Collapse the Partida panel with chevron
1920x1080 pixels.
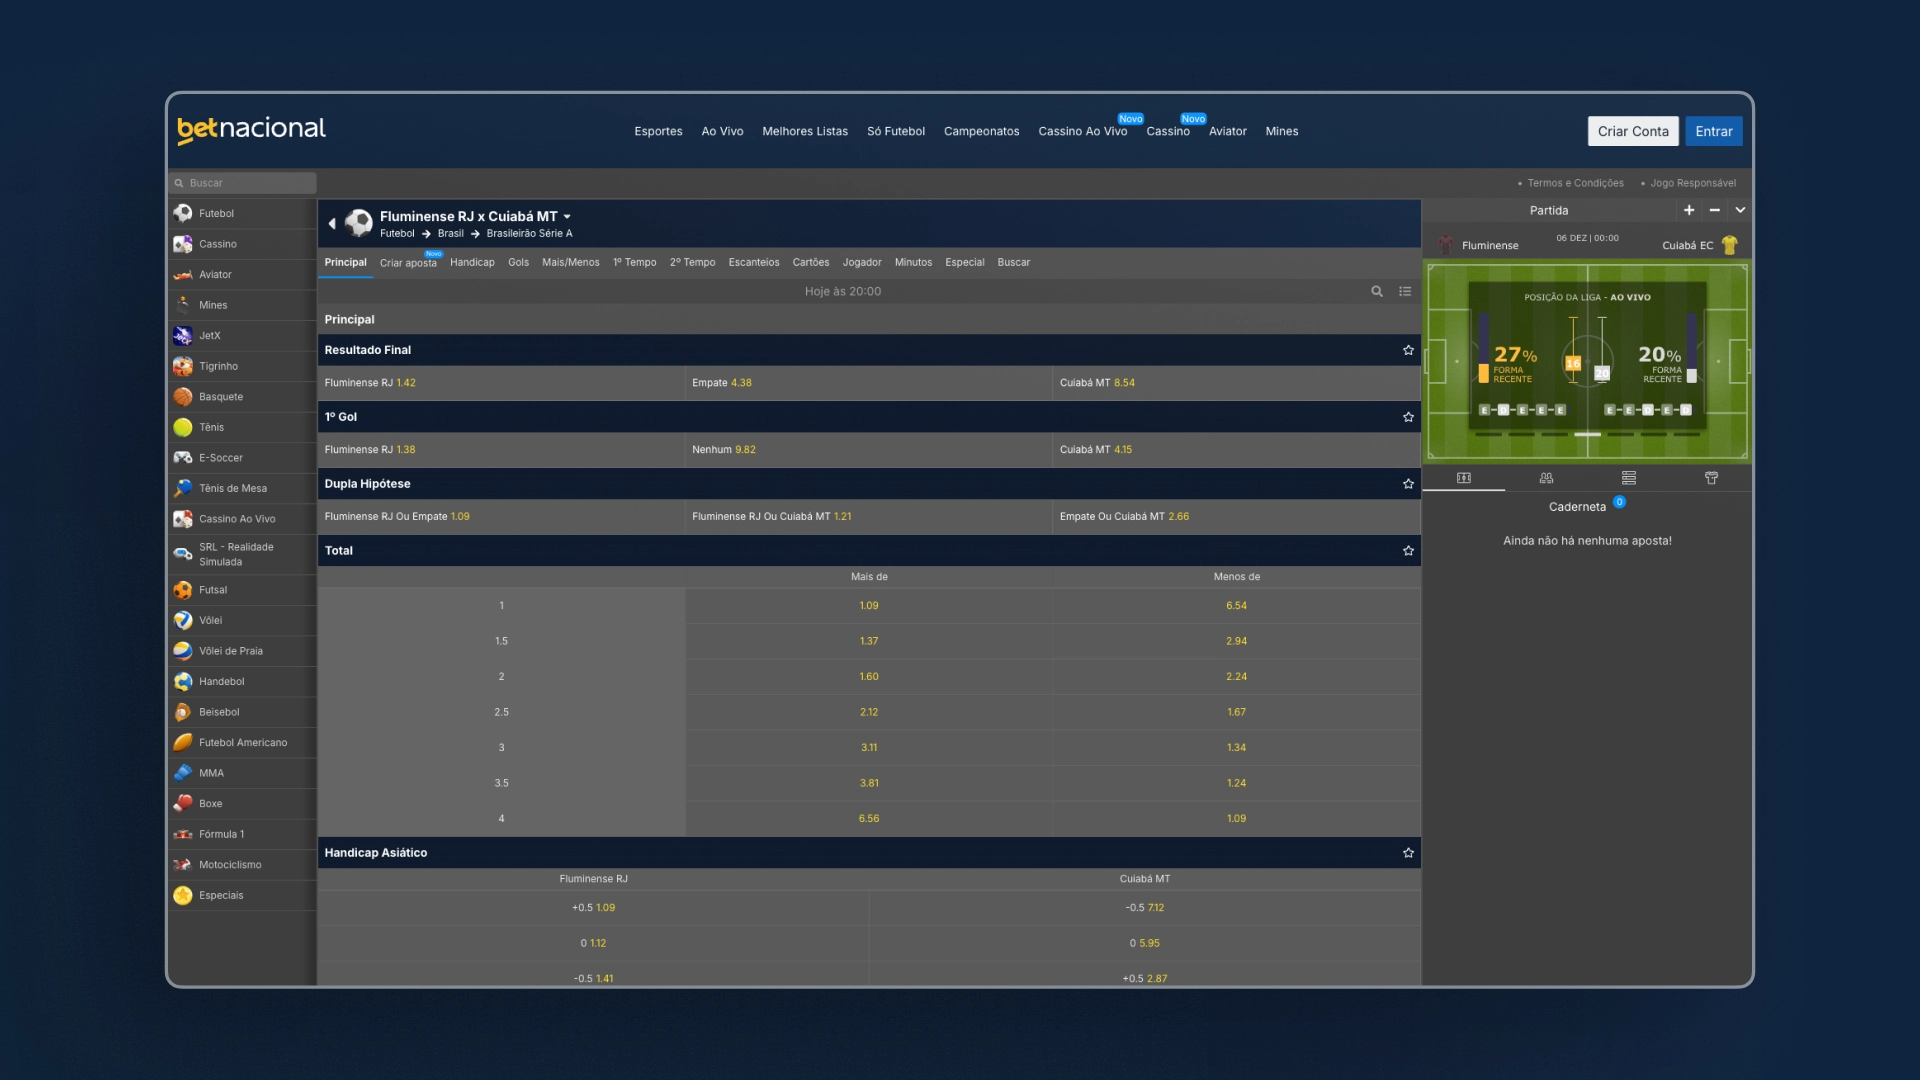(x=1740, y=210)
